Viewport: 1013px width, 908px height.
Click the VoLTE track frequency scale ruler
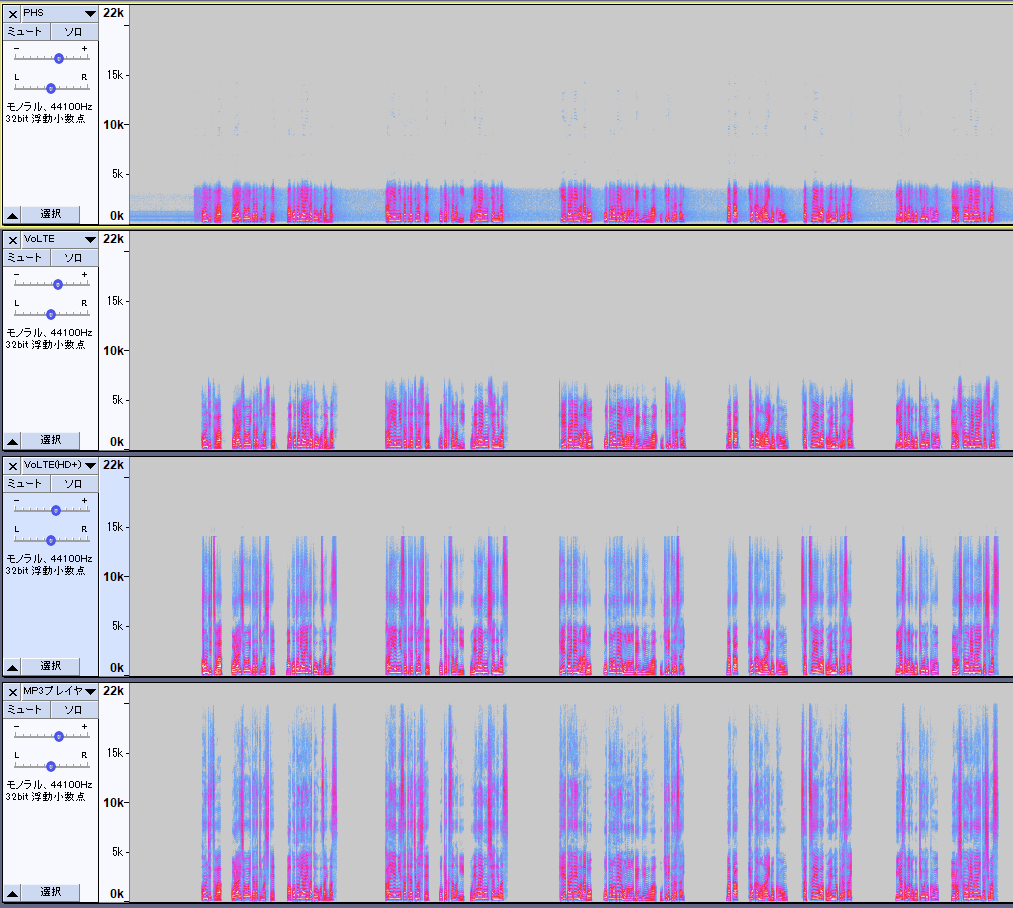click(114, 341)
